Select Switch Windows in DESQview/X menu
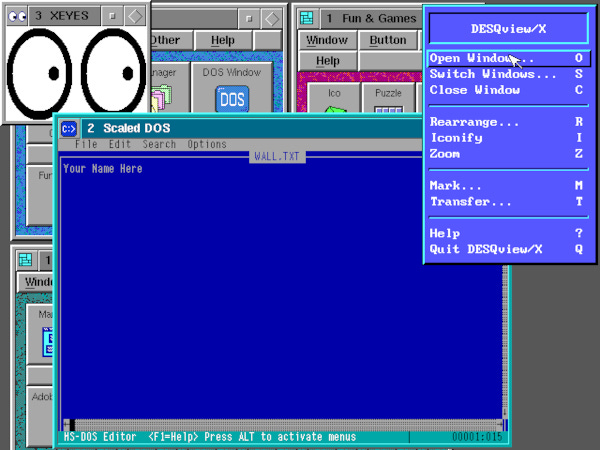600x450 pixels. (x=509, y=74)
